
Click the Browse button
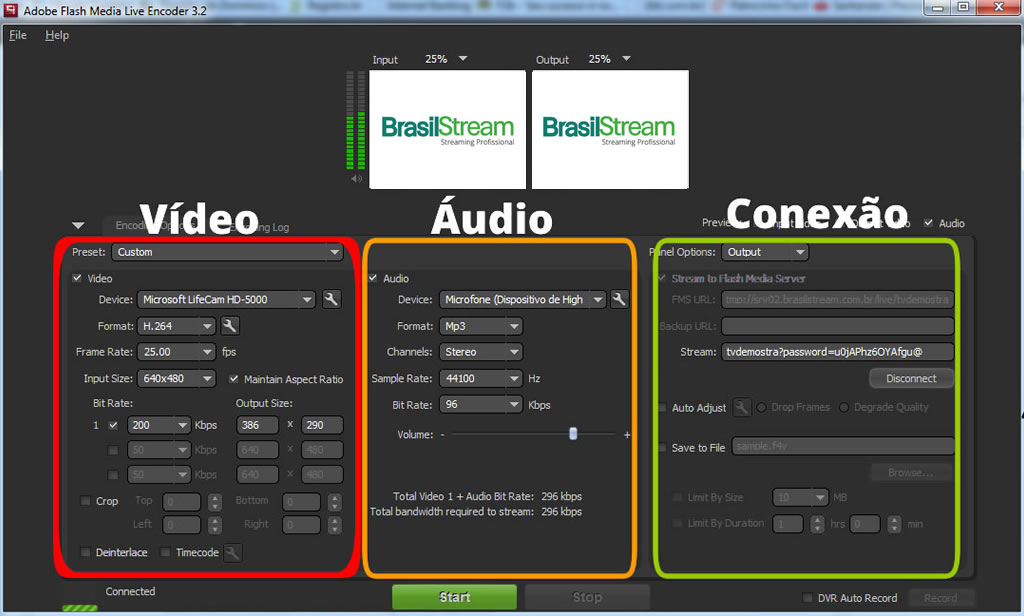pos(911,472)
